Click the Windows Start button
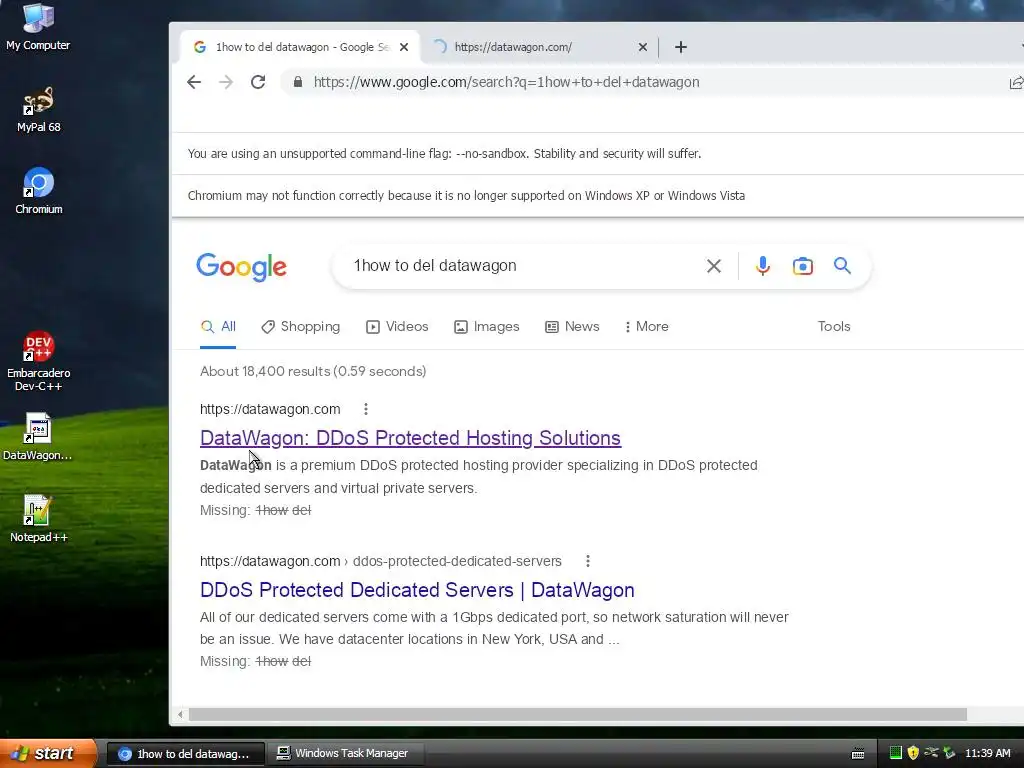The height and width of the screenshot is (768, 1024). 47,753
